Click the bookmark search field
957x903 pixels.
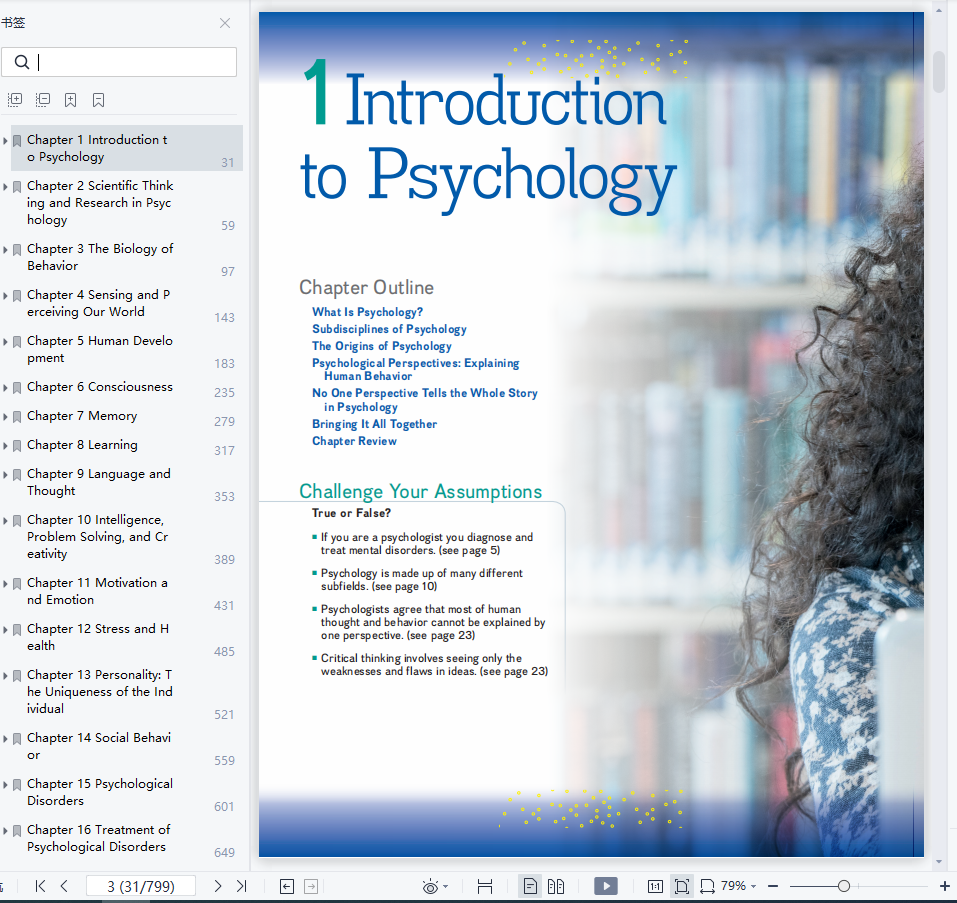119,62
